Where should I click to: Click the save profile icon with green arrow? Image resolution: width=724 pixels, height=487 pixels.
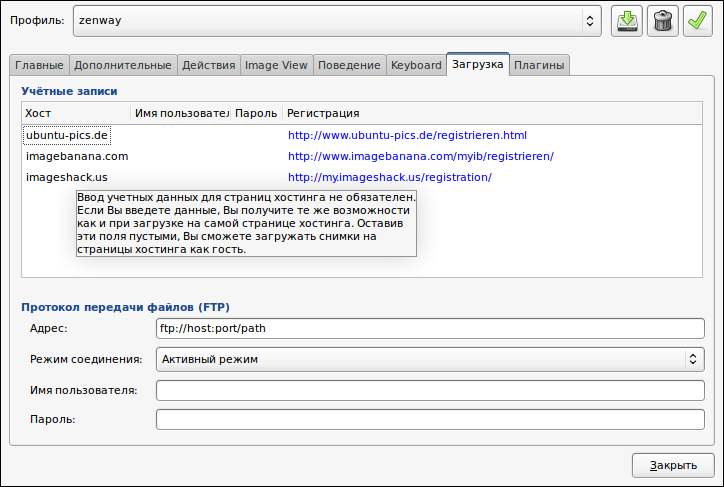[627, 21]
